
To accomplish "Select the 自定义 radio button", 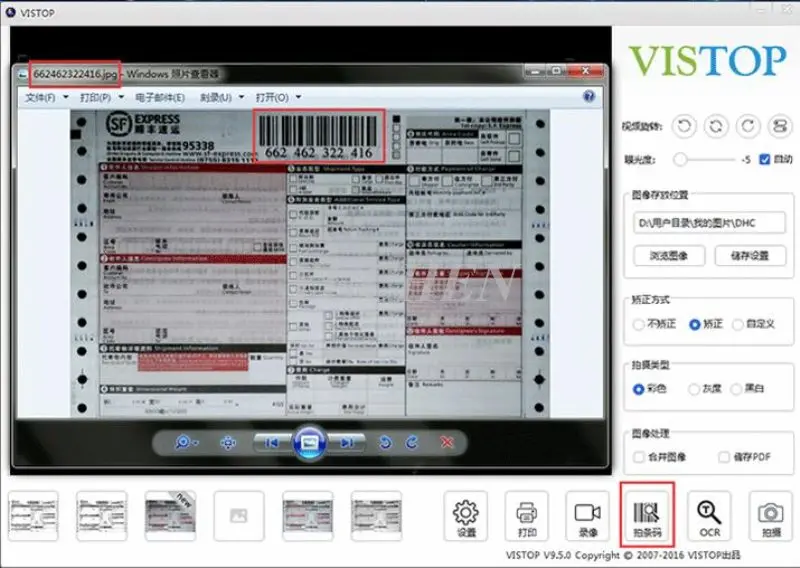I will [737, 324].
